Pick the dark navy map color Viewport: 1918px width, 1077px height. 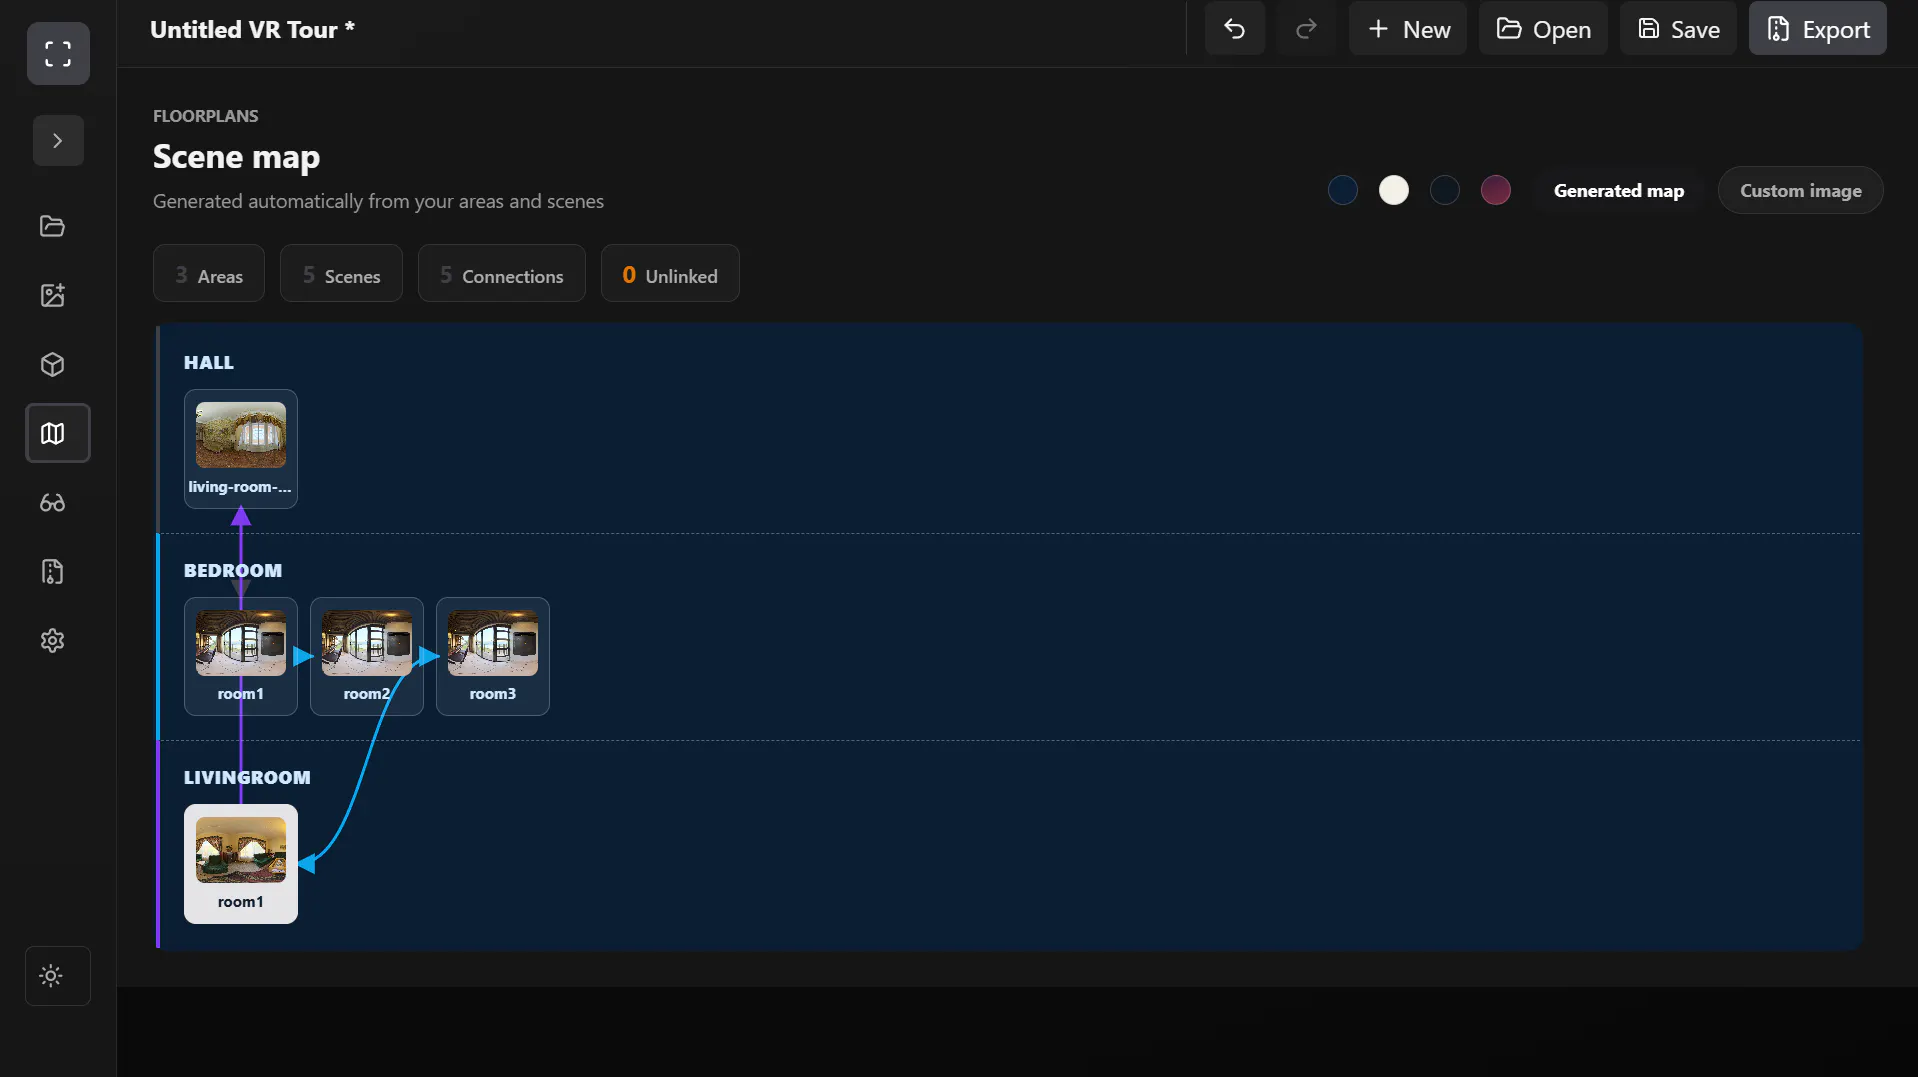click(1445, 190)
